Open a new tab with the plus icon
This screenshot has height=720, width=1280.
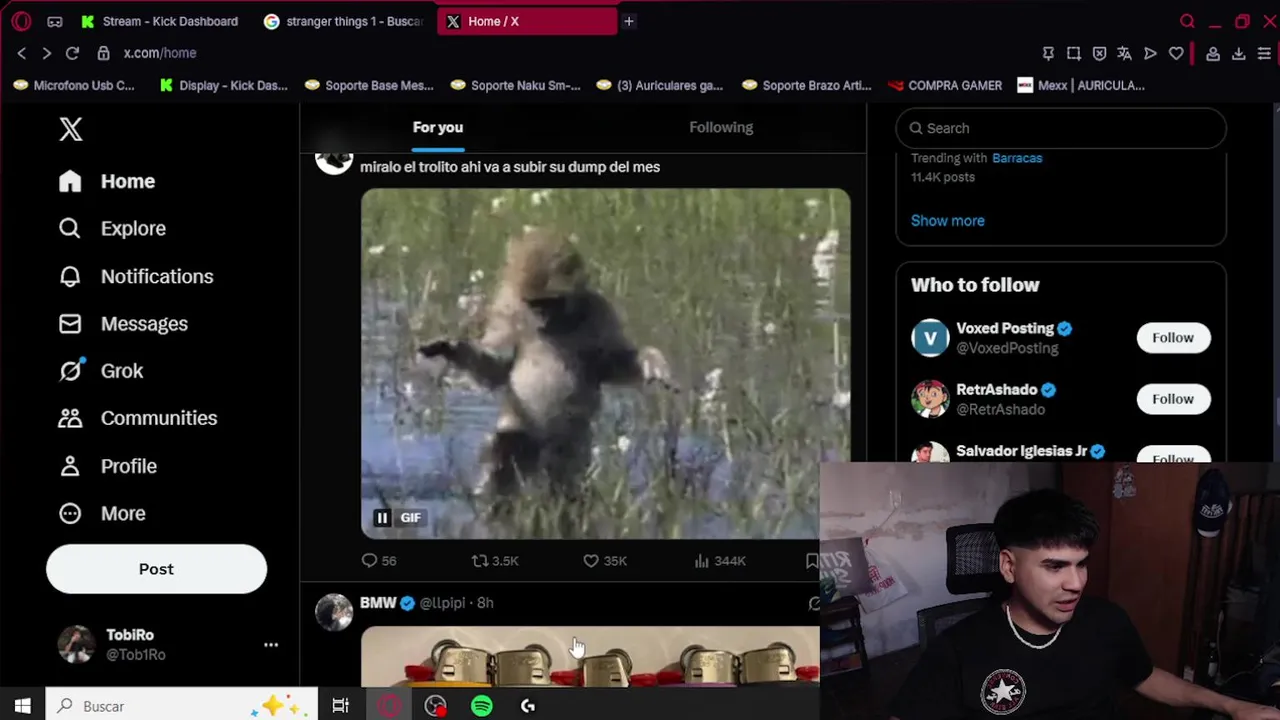[629, 21]
